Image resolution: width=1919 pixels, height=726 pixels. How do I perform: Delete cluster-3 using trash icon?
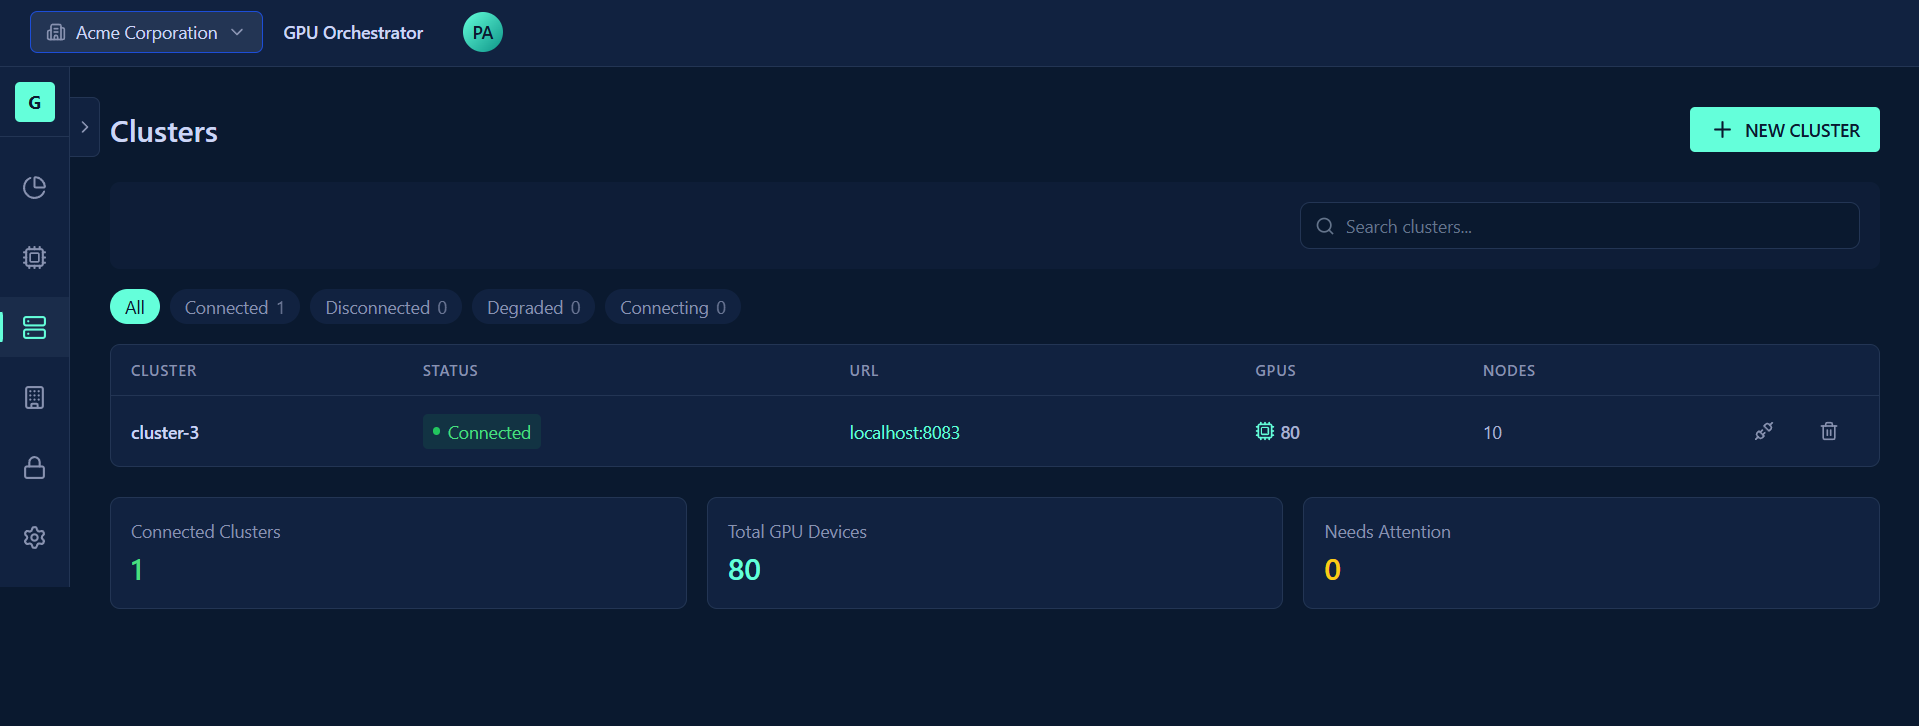pyautogui.click(x=1828, y=432)
